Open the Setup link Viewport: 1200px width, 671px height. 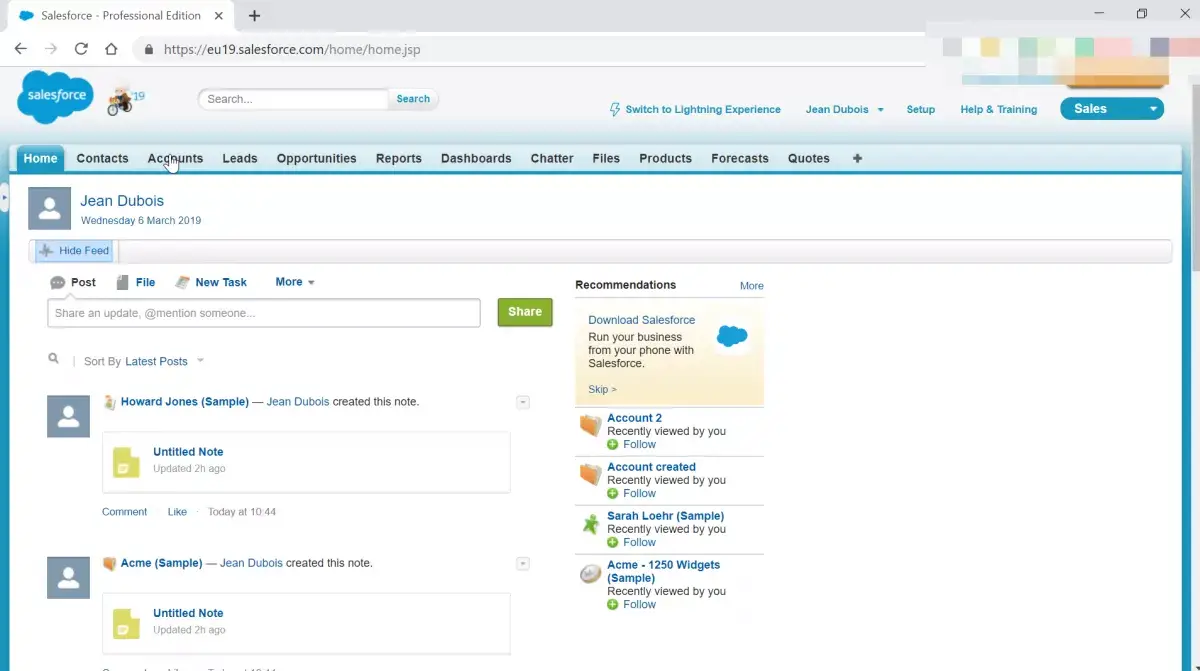click(921, 110)
